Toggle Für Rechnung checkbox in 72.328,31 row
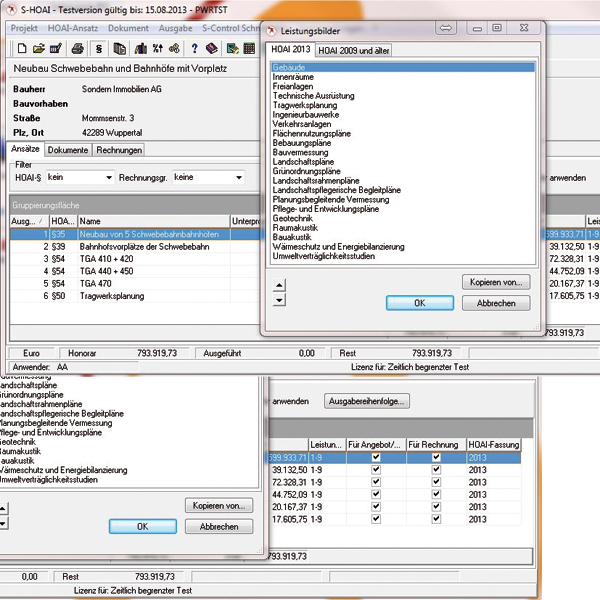Screen dimensions: 600x600 click(436, 482)
